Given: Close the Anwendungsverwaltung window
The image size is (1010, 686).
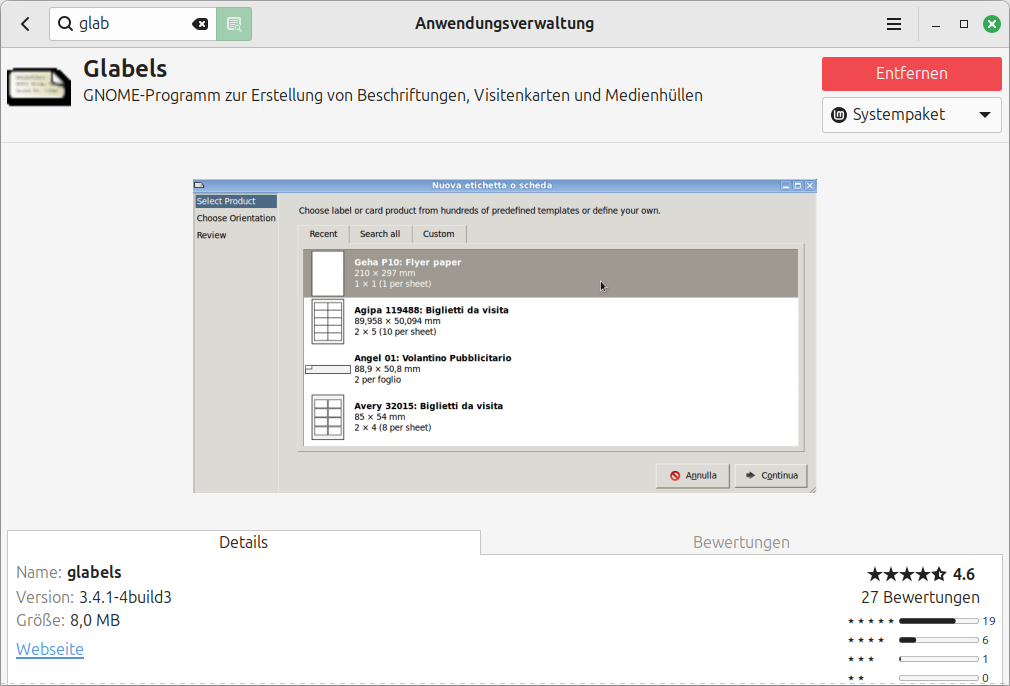Looking at the screenshot, I should 991,24.
